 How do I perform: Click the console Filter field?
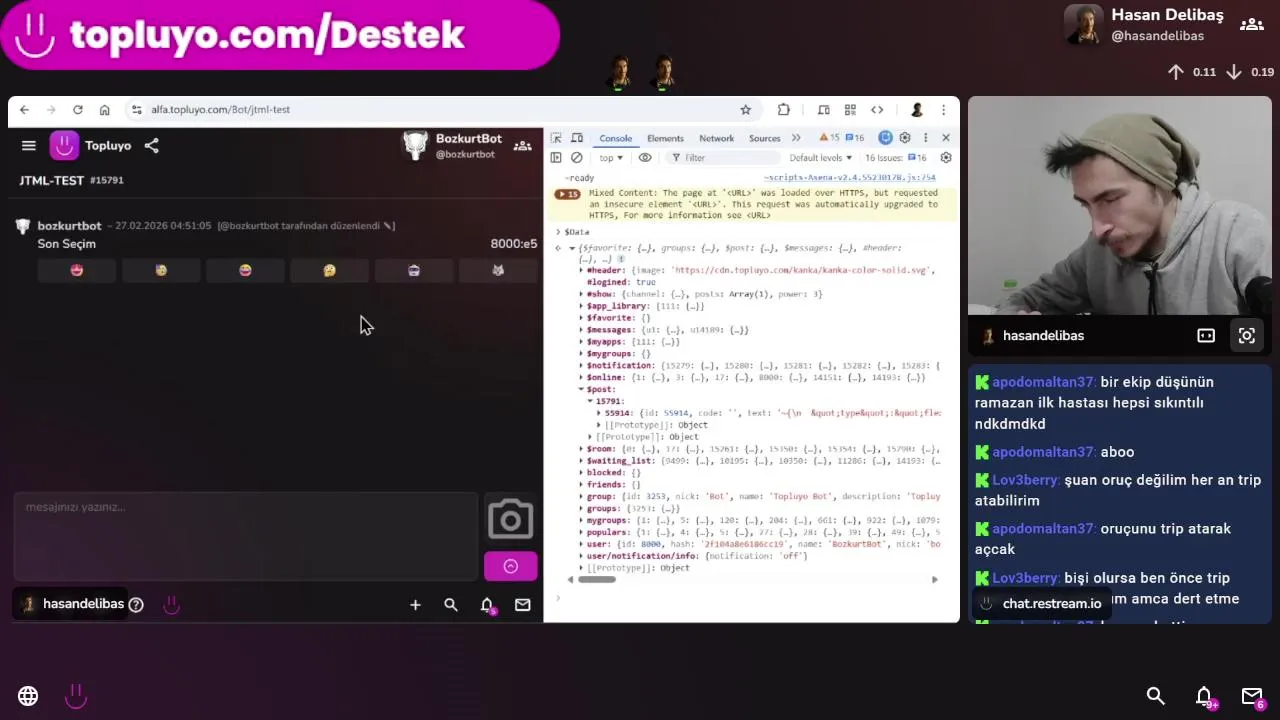point(724,158)
